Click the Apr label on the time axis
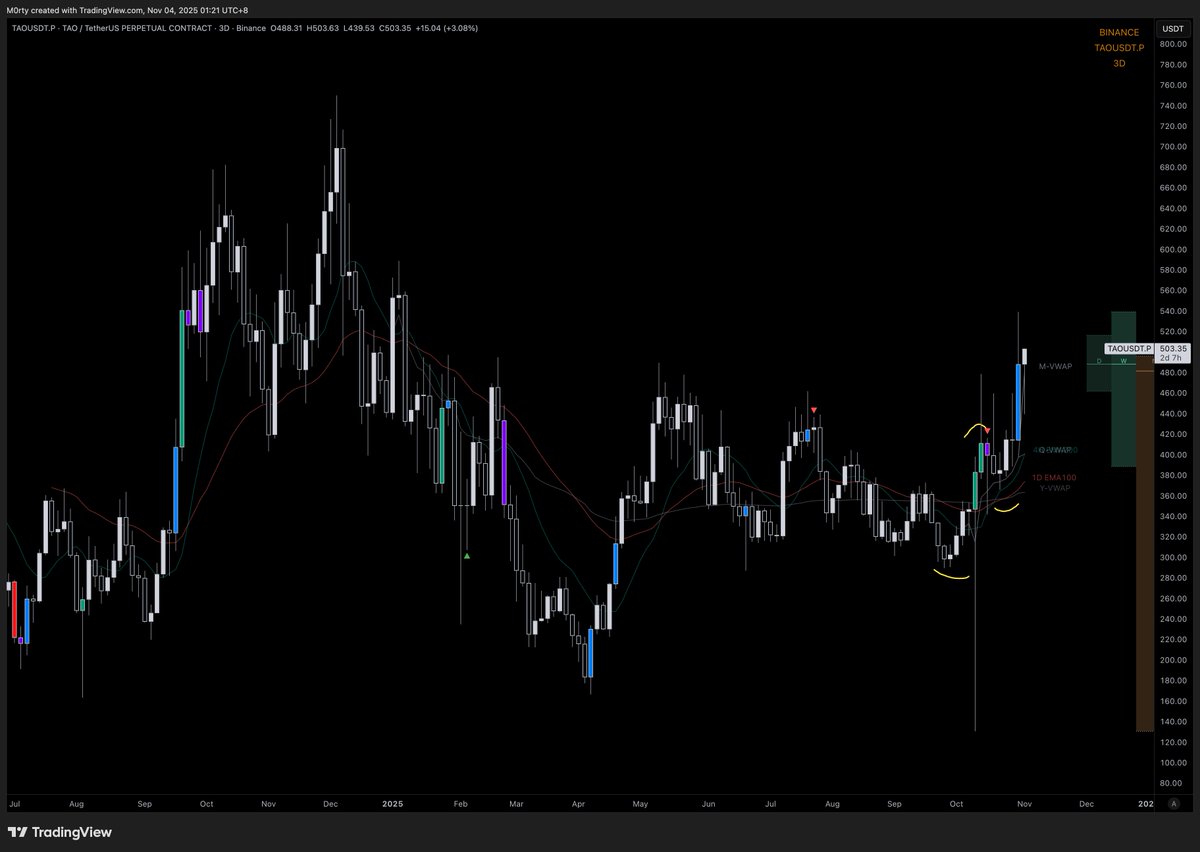 (579, 803)
